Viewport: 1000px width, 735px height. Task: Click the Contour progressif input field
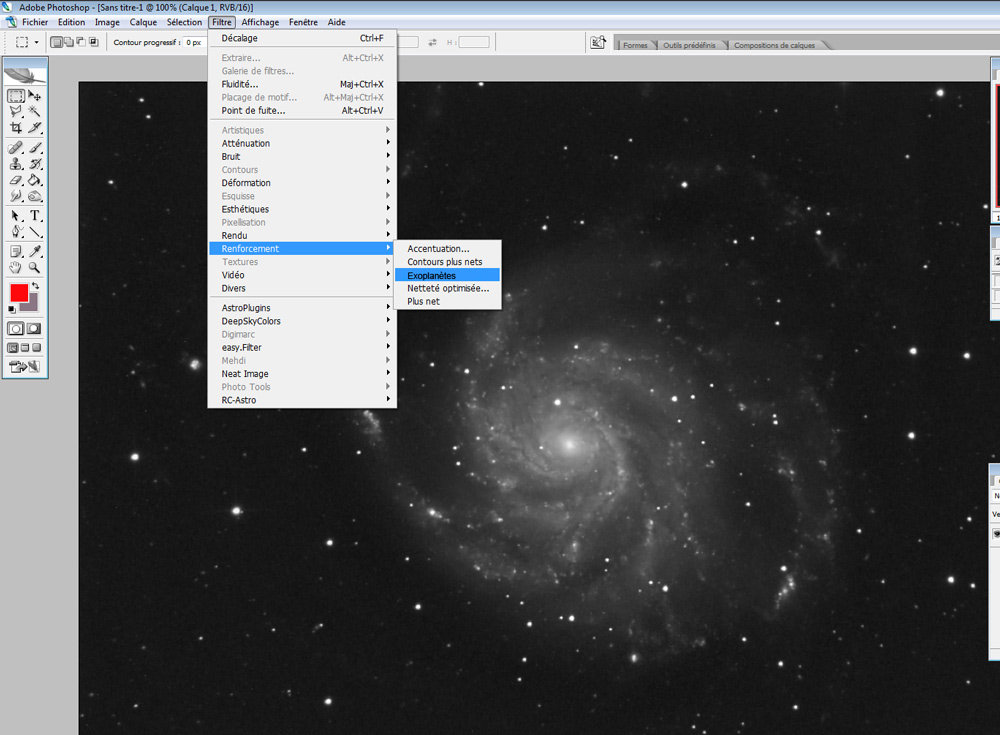(x=194, y=43)
